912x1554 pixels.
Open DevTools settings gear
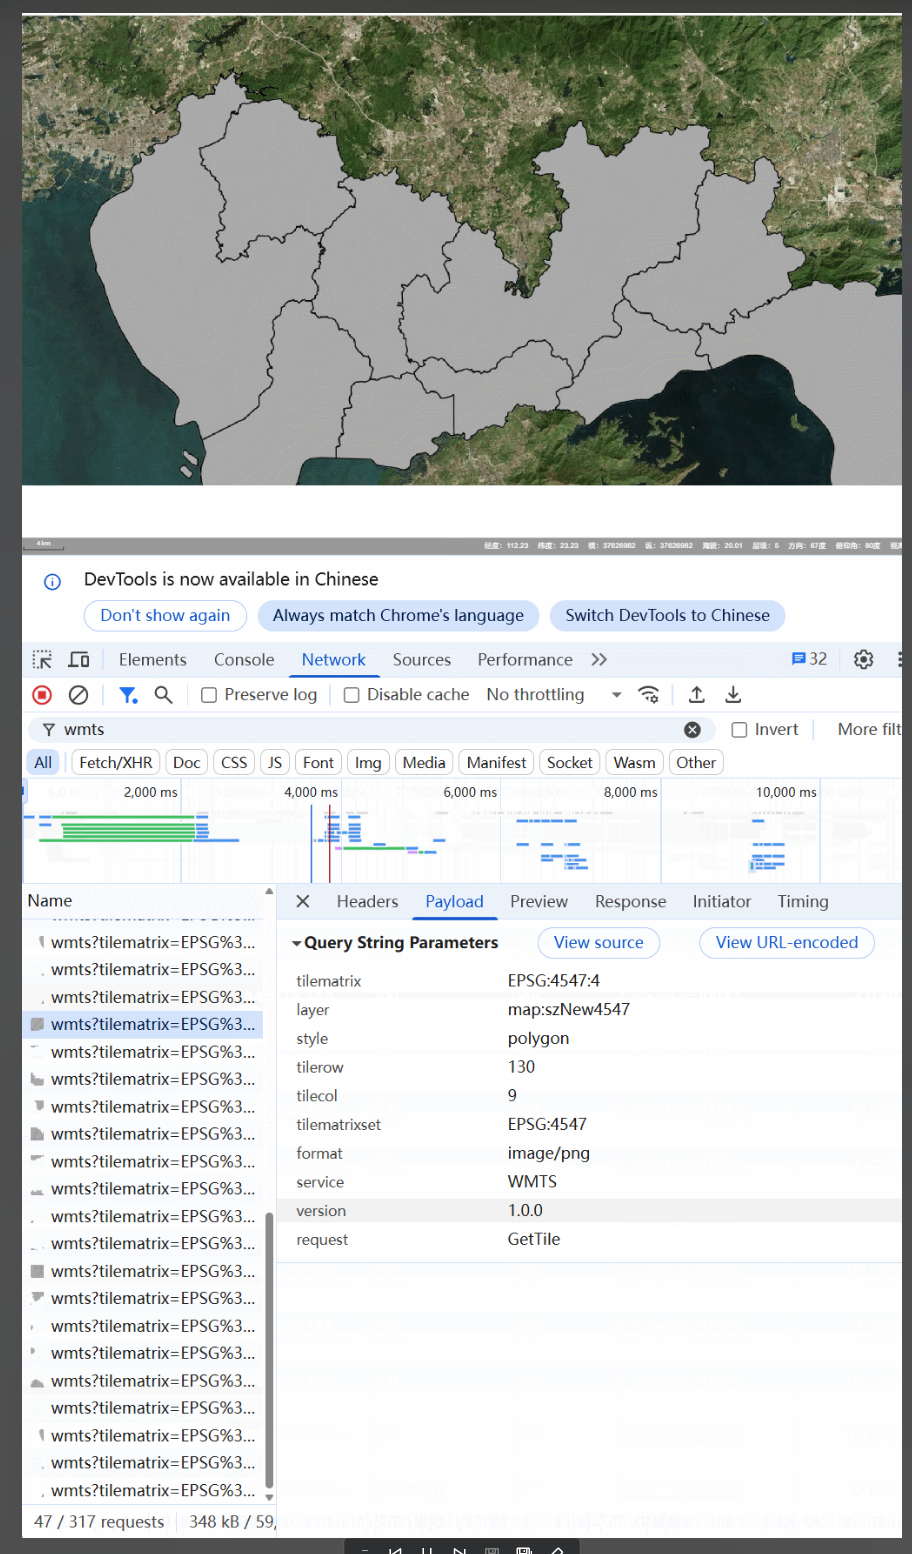(x=863, y=659)
